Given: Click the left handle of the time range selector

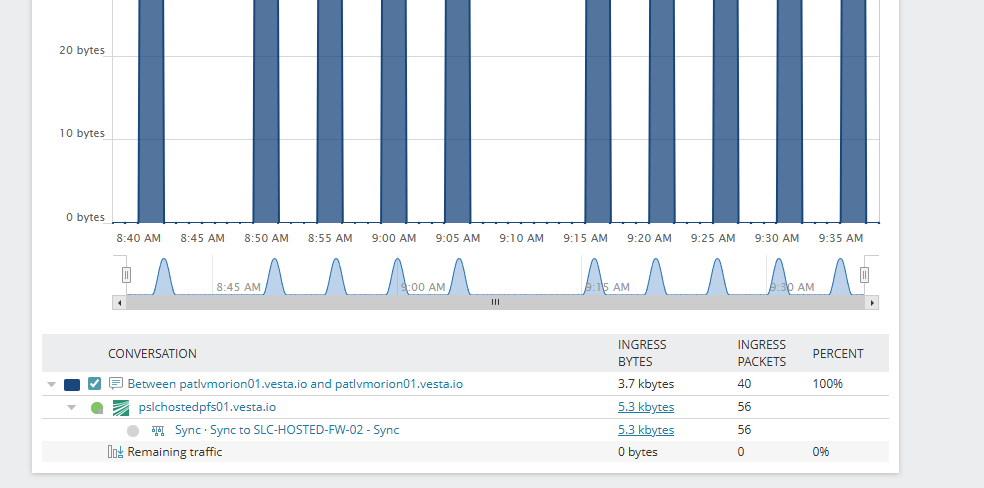Looking at the screenshot, I should point(126,275).
